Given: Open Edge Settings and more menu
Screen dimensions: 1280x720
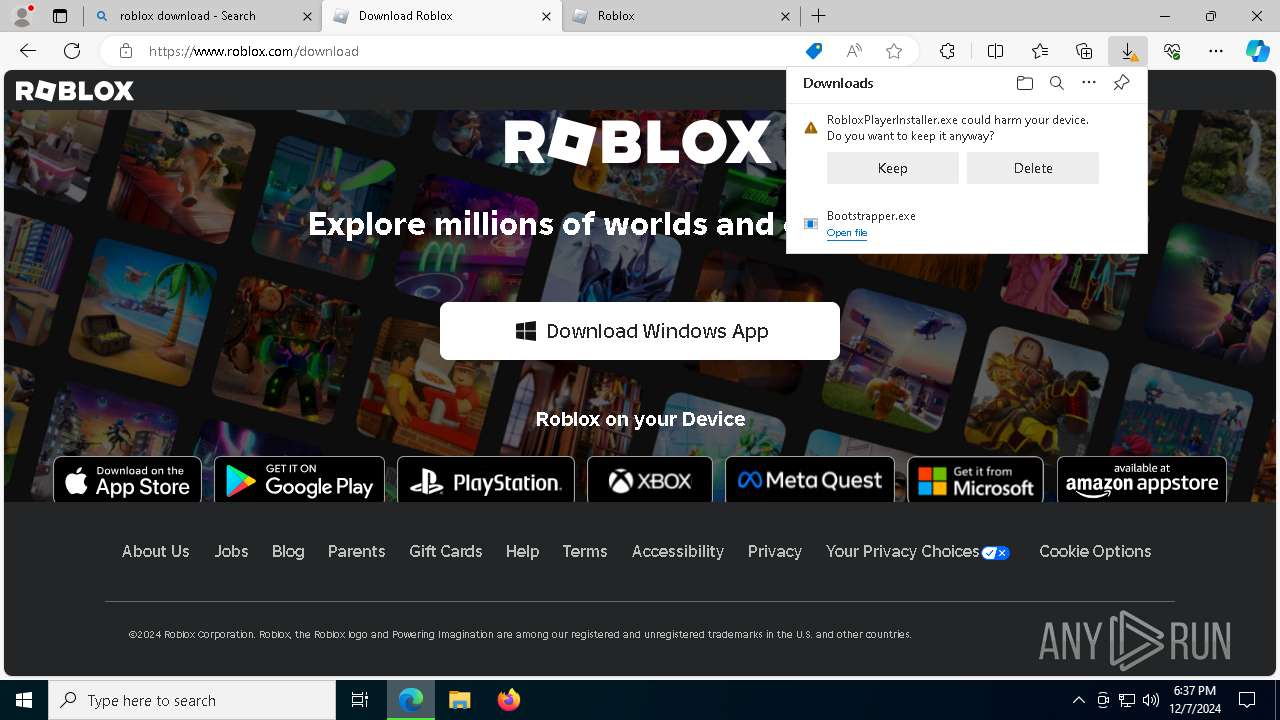Looking at the screenshot, I should pyautogui.click(x=1216, y=51).
